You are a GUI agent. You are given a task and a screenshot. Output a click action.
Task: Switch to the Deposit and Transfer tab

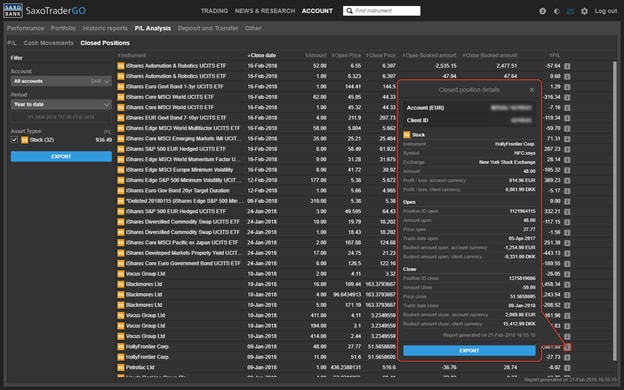pyautogui.click(x=208, y=28)
